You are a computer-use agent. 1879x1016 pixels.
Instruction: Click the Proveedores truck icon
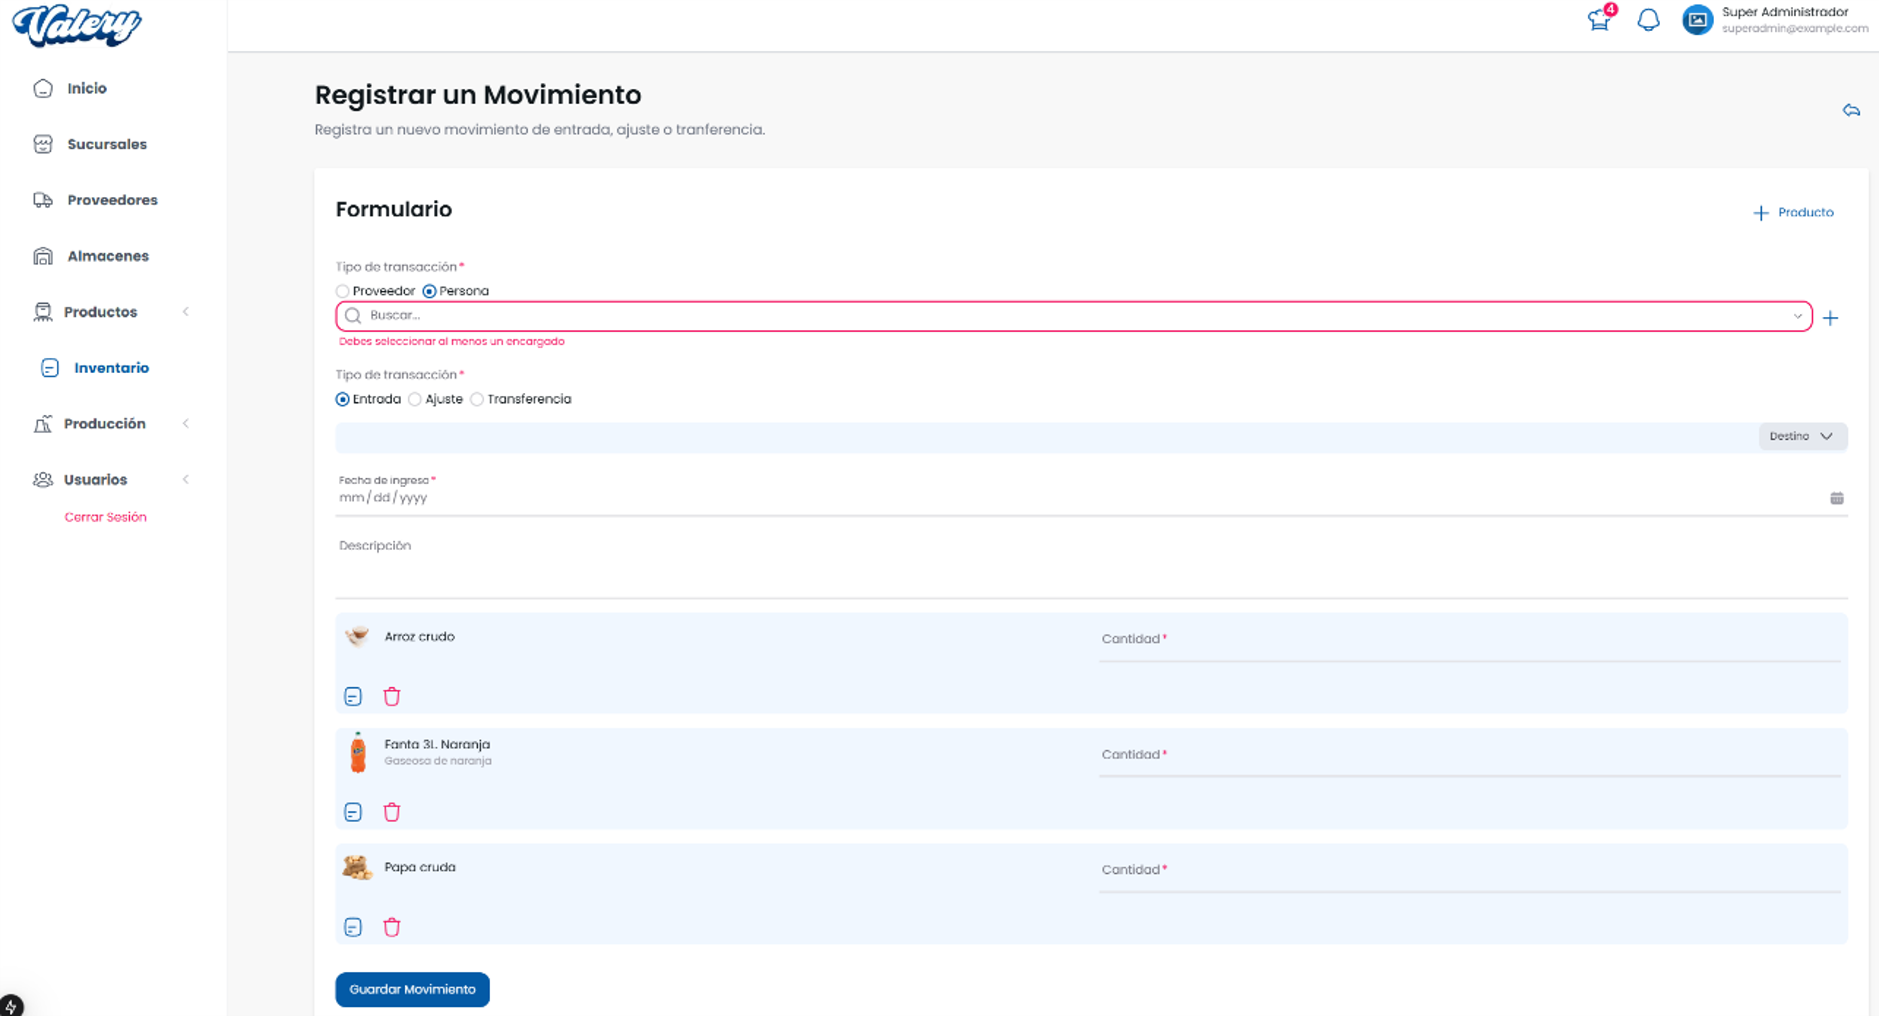43,200
